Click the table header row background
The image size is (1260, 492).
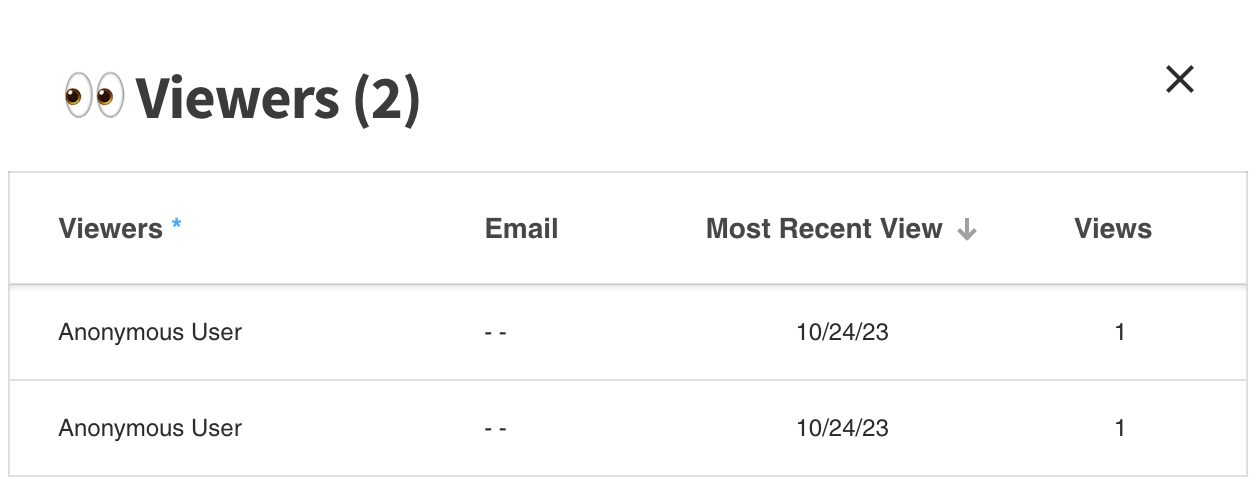pyautogui.click(x=630, y=228)
